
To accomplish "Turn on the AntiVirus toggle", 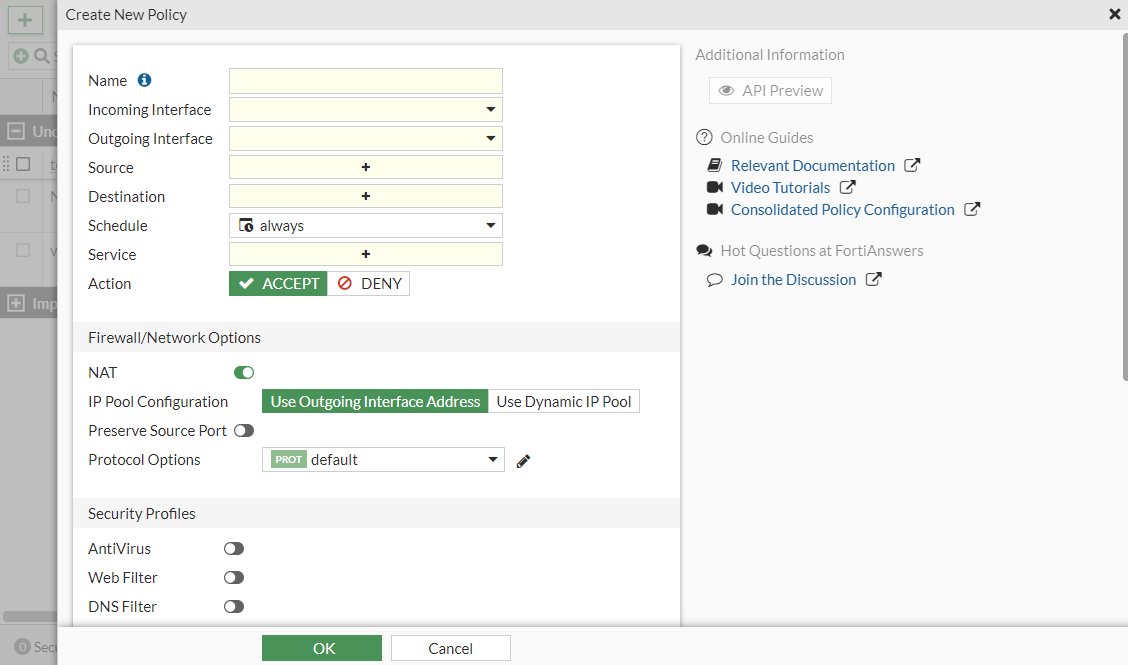I will point(234,549).
